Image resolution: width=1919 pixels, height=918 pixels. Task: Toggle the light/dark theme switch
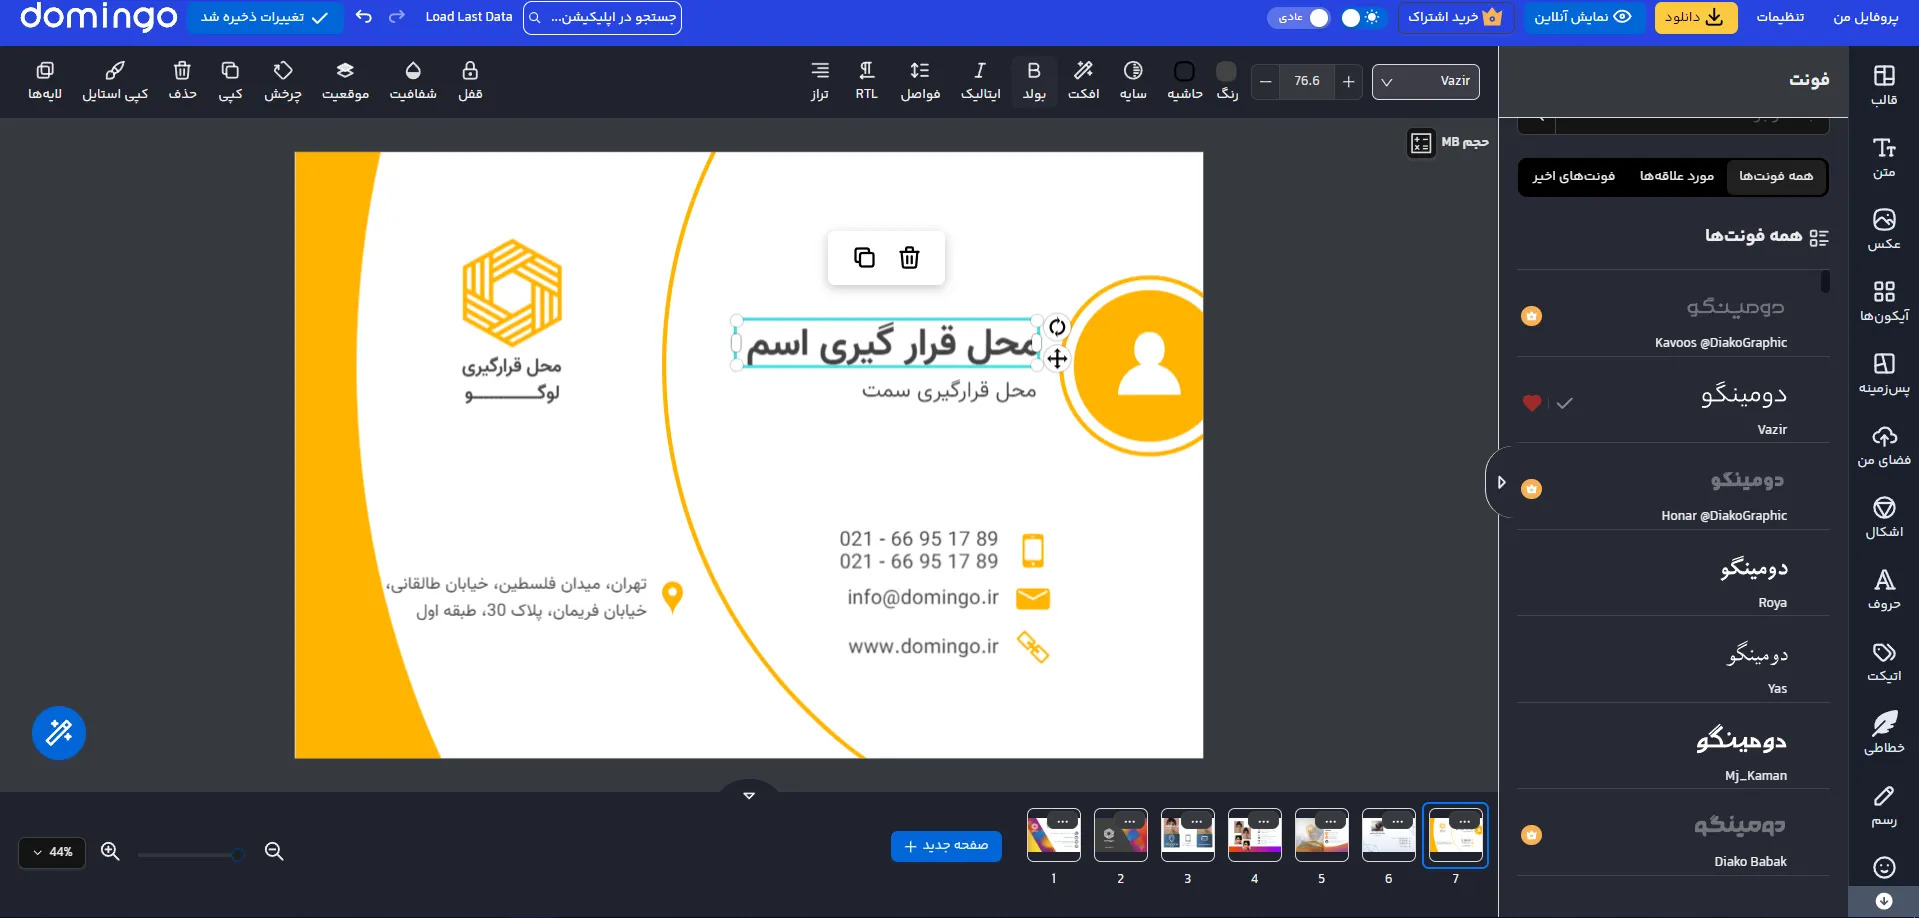[1360, 18]
